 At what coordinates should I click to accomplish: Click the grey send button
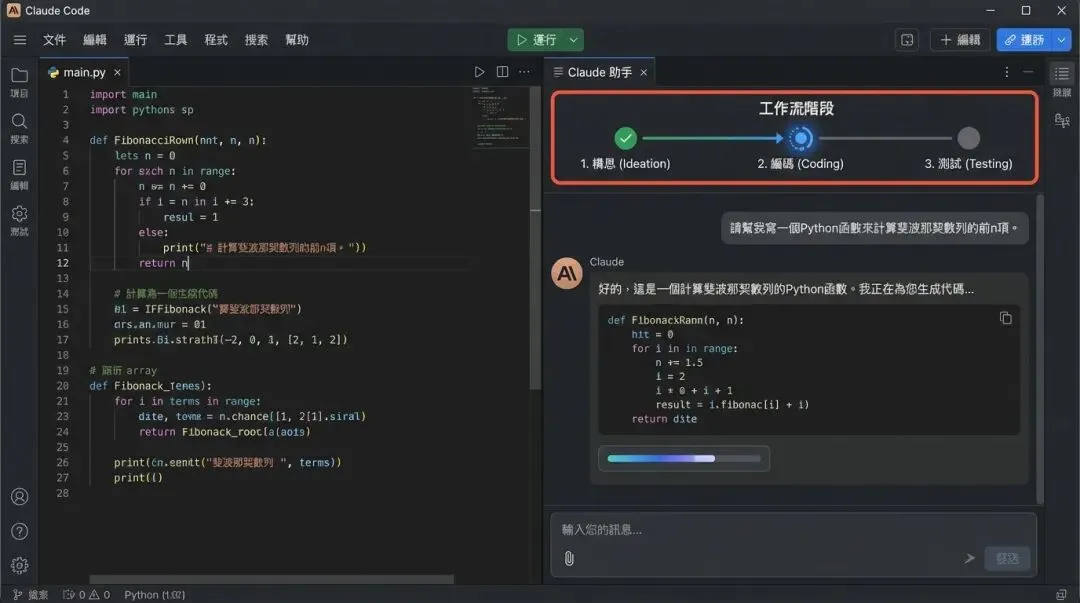point(1007,558)
